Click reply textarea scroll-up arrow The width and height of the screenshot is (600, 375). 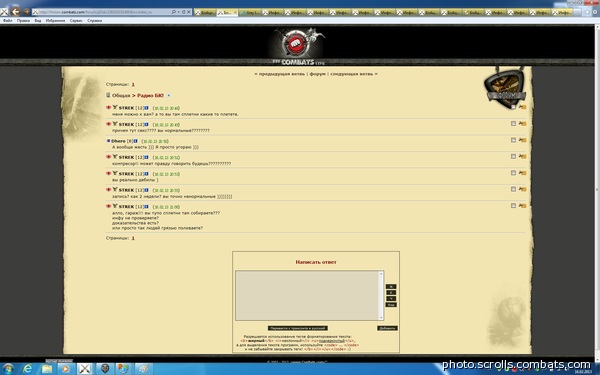[x=381, y=274]
